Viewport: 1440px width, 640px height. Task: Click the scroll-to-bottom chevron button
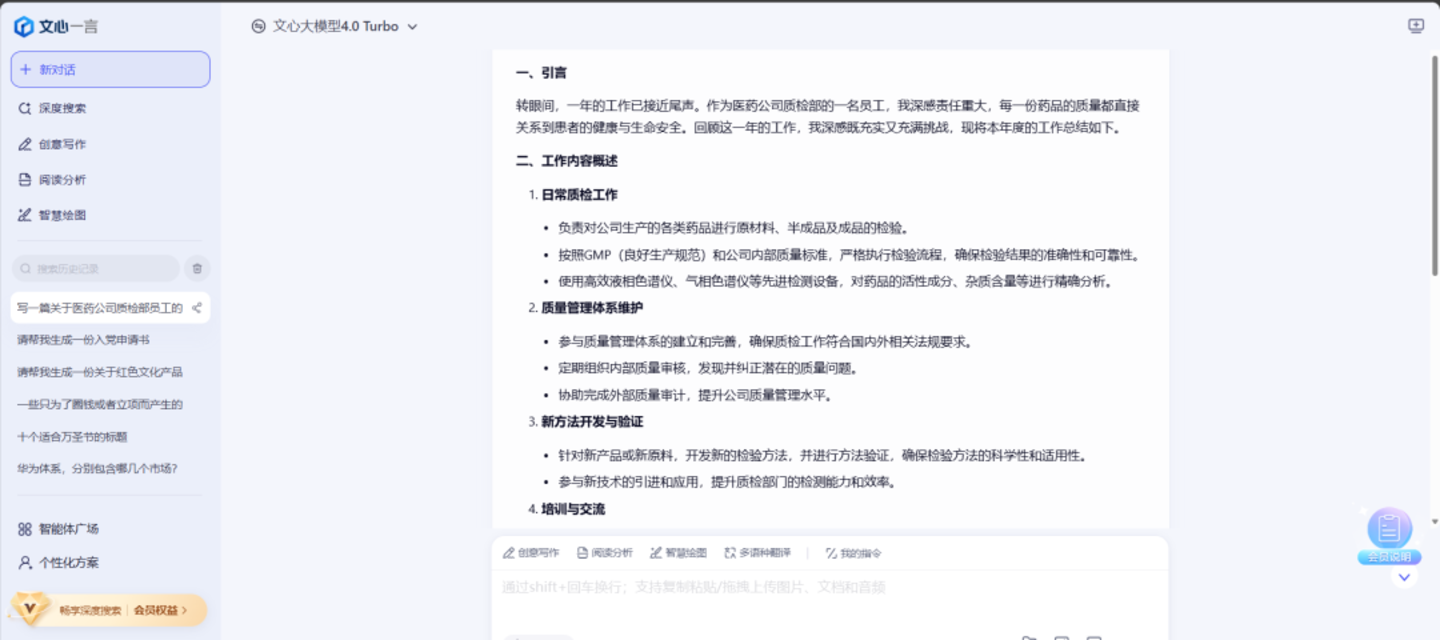1404,577
